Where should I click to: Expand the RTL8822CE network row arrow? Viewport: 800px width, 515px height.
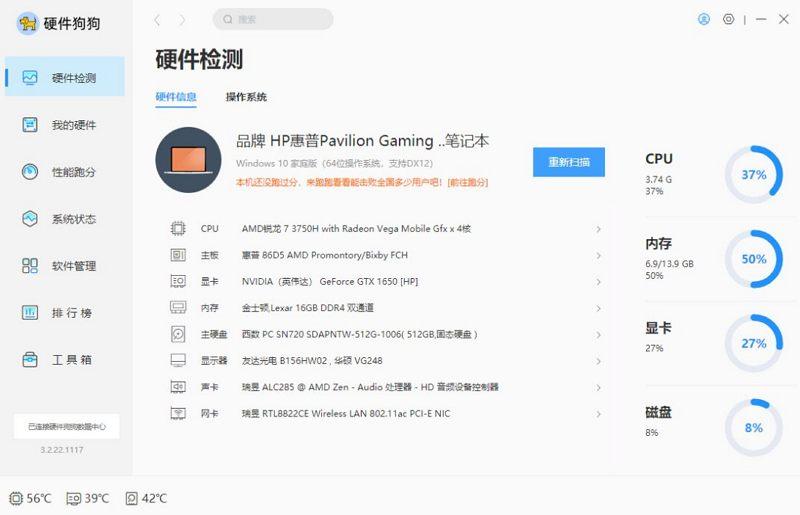coord(598,414)
